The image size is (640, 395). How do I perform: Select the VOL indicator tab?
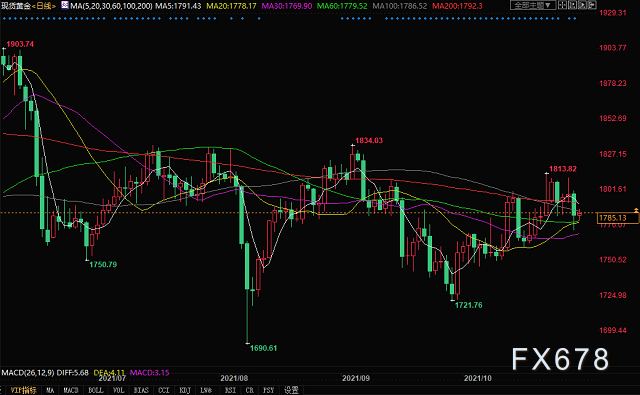(x=118, y=391)
